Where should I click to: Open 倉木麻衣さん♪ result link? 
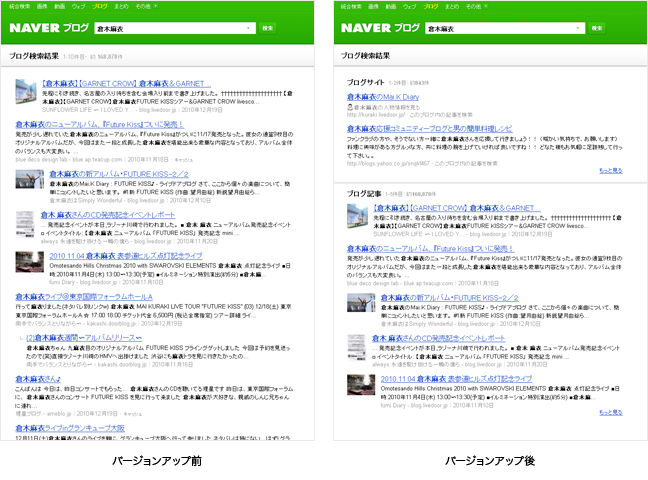[38, 379]
